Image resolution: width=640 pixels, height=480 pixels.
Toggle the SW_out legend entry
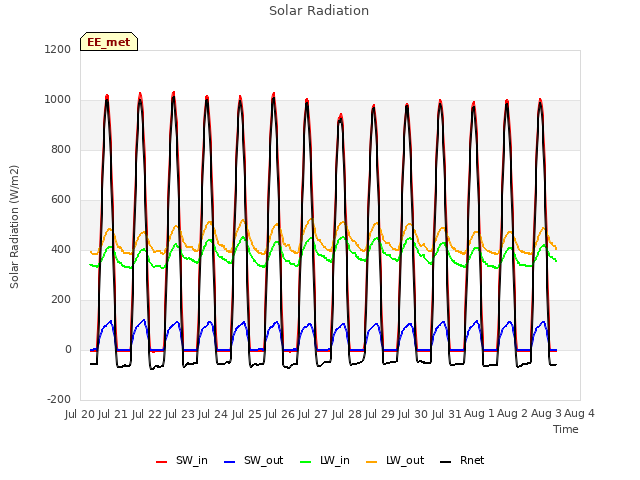pyautogui.click(x=253, y=461)
